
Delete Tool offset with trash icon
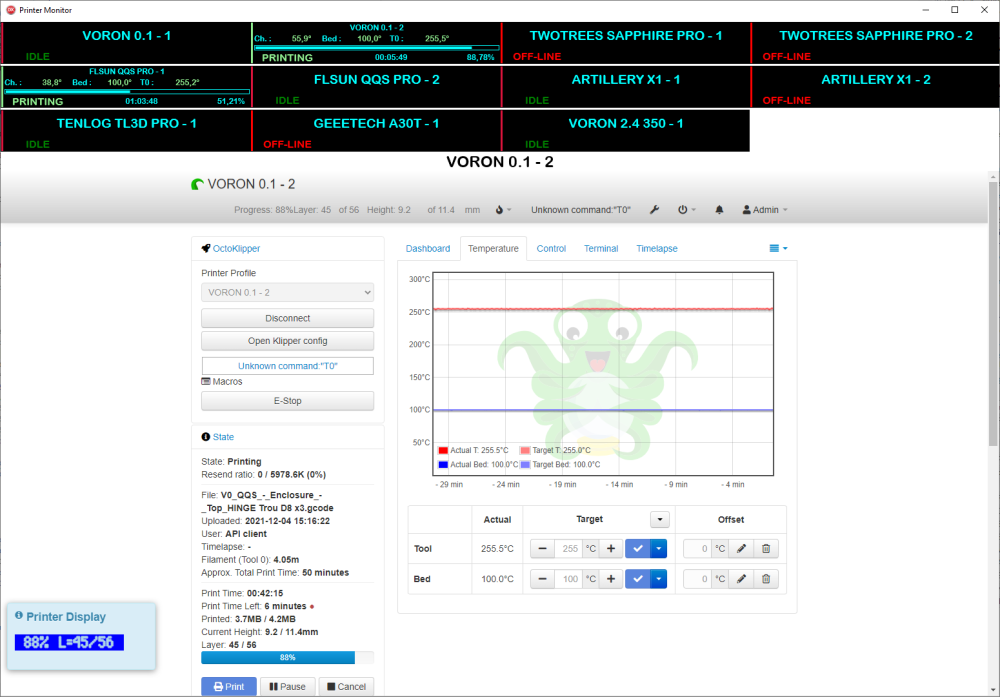766,548
